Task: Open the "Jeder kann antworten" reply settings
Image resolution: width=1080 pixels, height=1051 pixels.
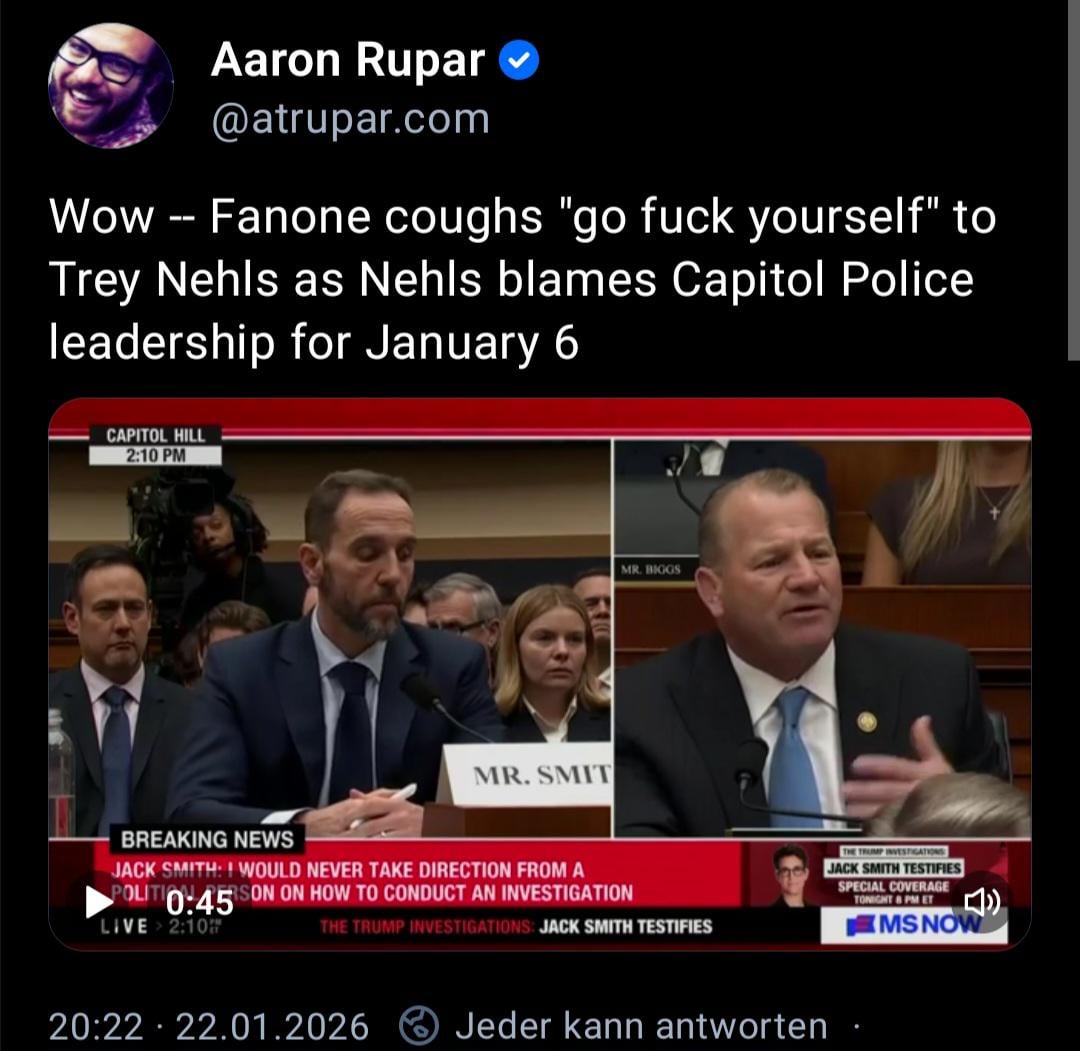Action: [x=641, y=1026]
